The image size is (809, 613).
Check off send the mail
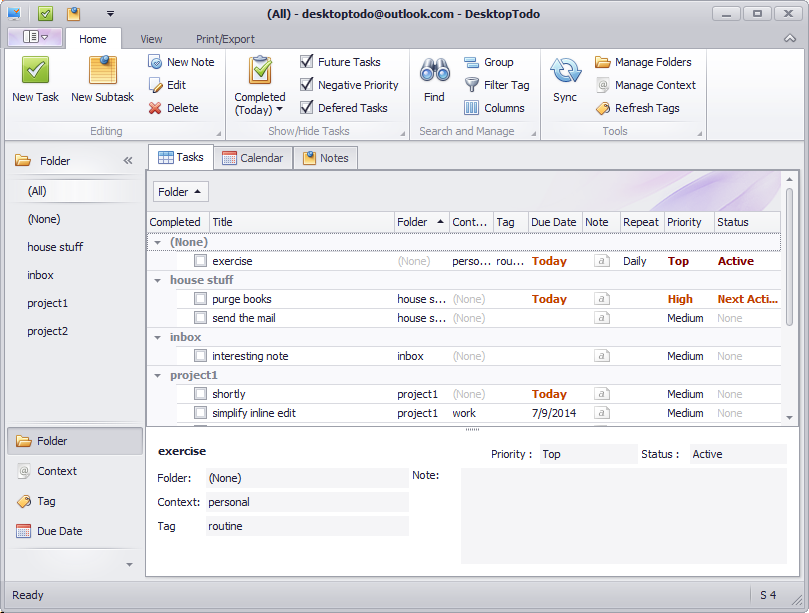pyautogui.click(x=200, y=318)
